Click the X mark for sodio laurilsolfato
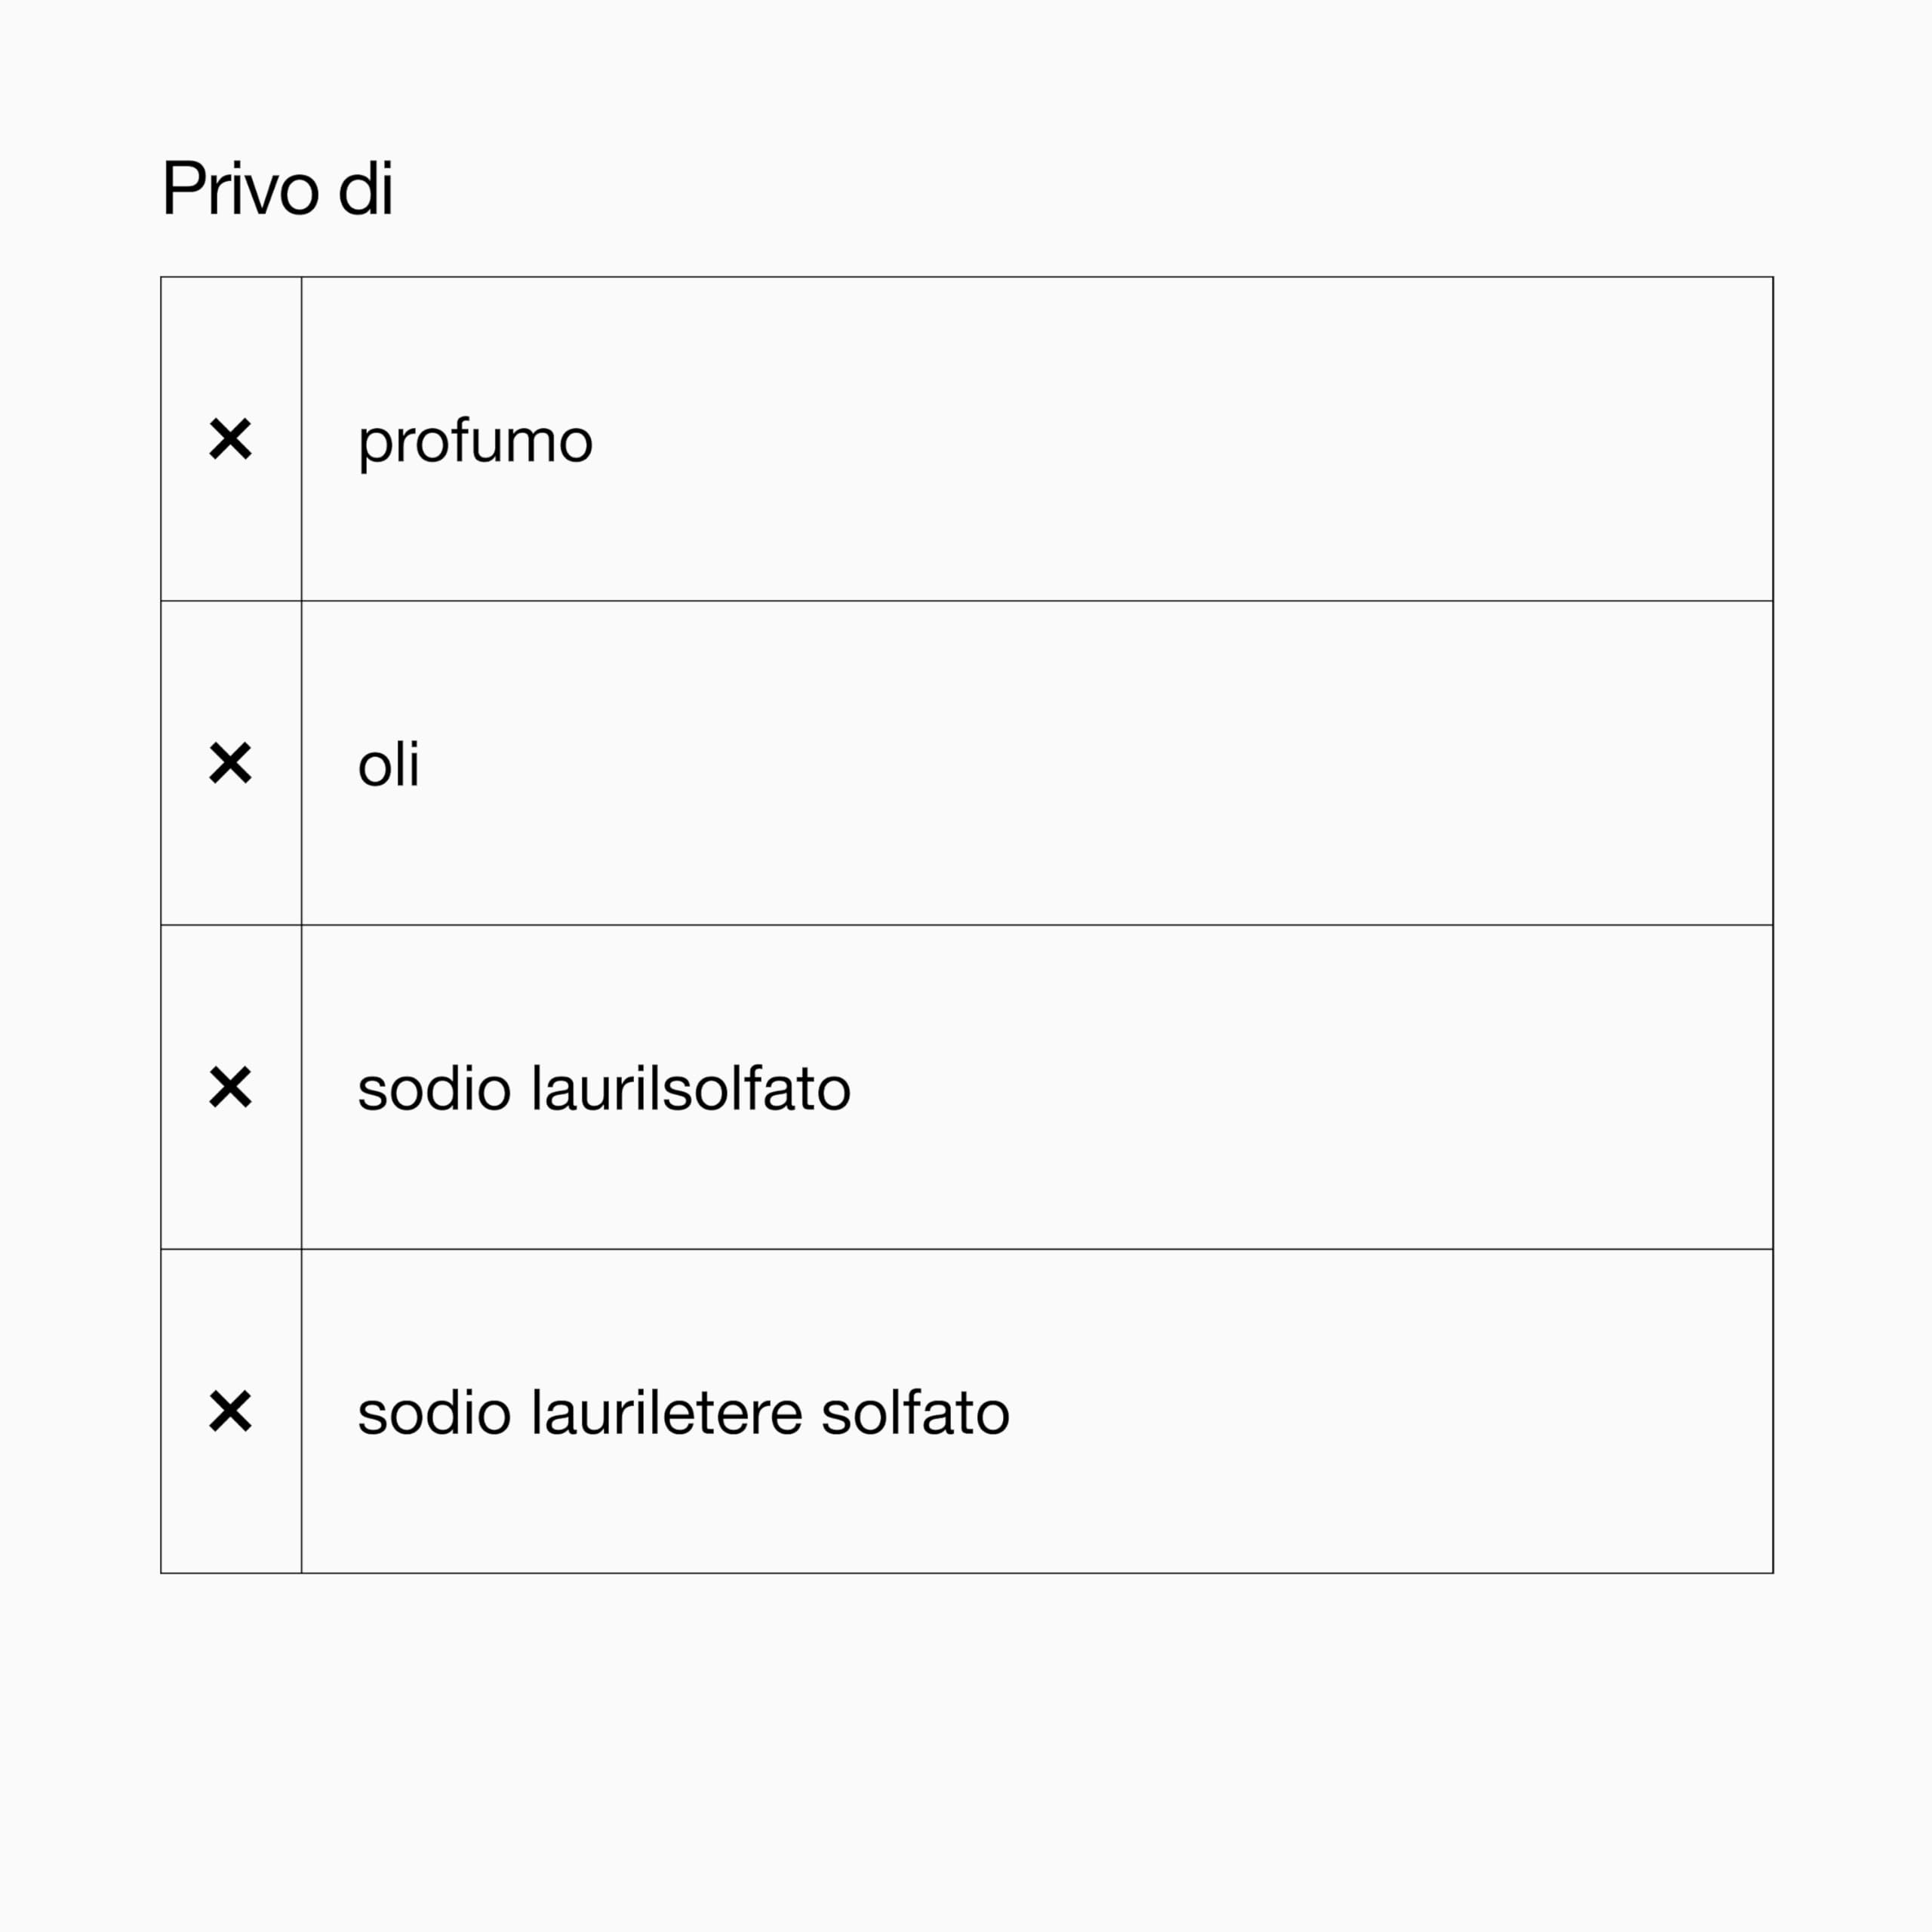Viewport: 1932px width, 1932px height. click(230, 1087)
